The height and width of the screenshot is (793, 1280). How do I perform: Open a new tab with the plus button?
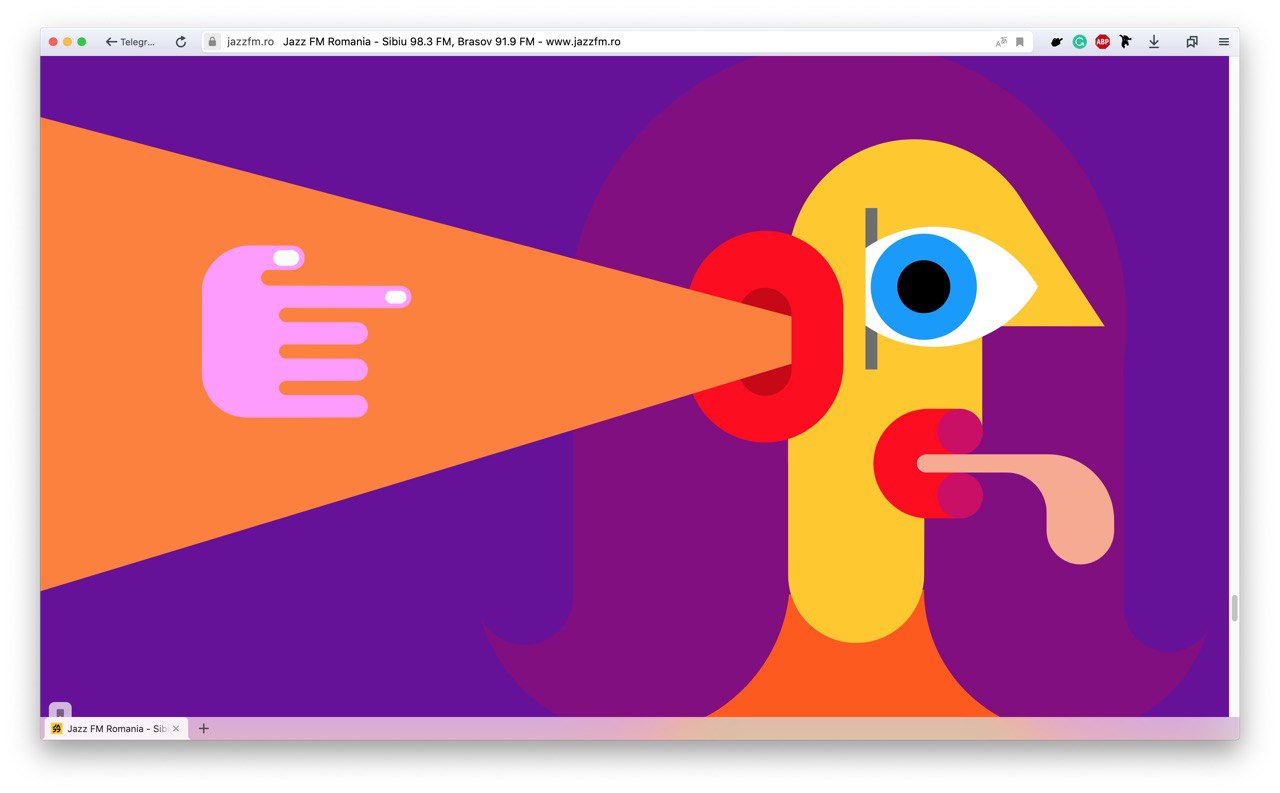coord(204,729)
